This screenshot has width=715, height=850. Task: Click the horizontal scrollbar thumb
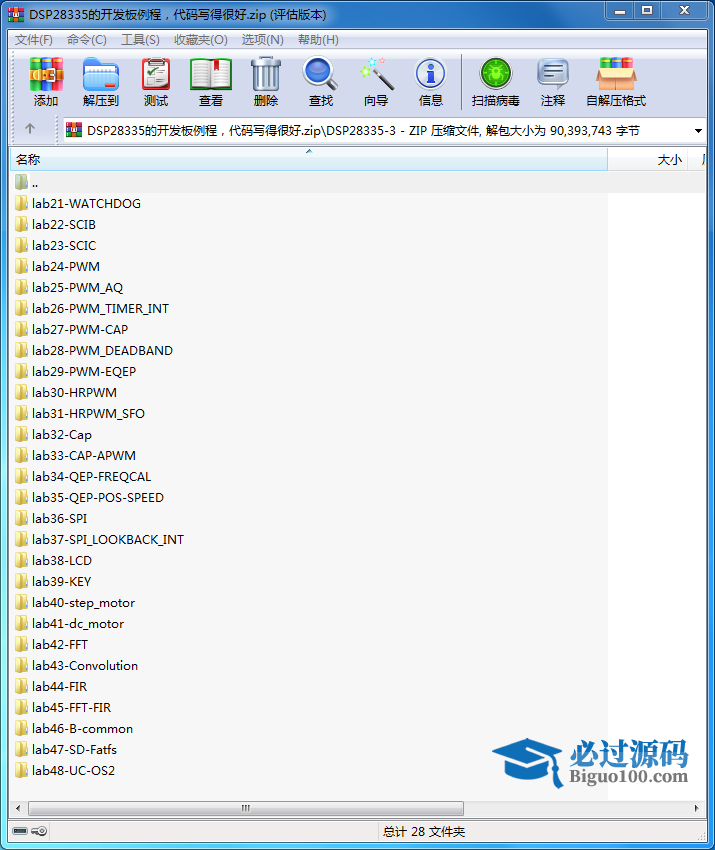[246, 808]
